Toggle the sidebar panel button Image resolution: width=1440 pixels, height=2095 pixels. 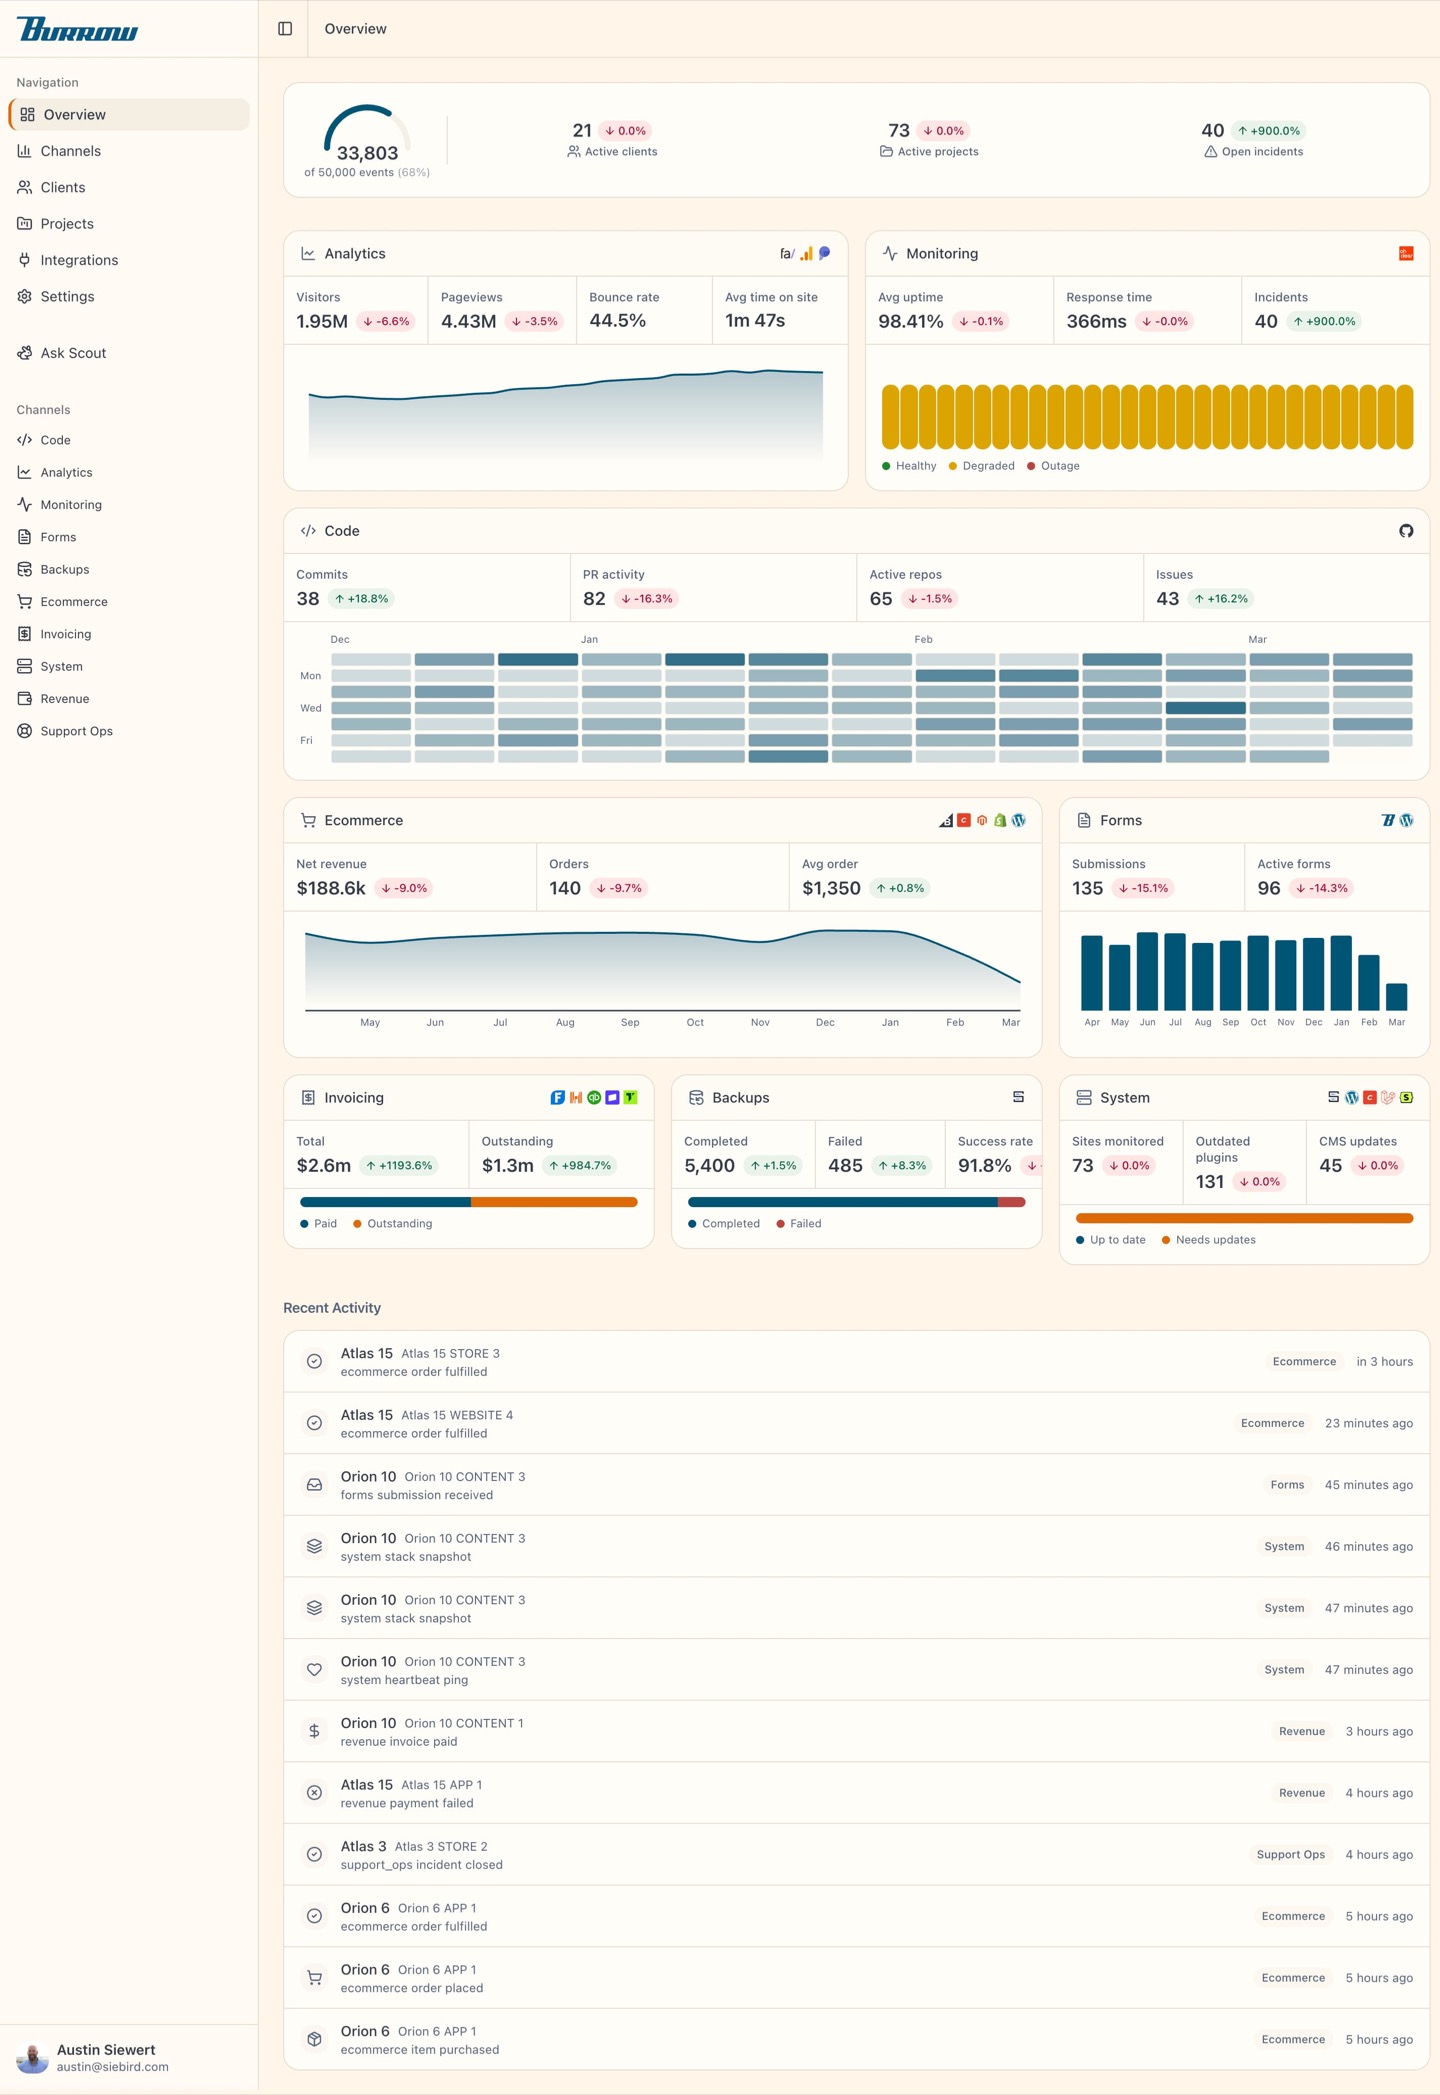point(285,29)
